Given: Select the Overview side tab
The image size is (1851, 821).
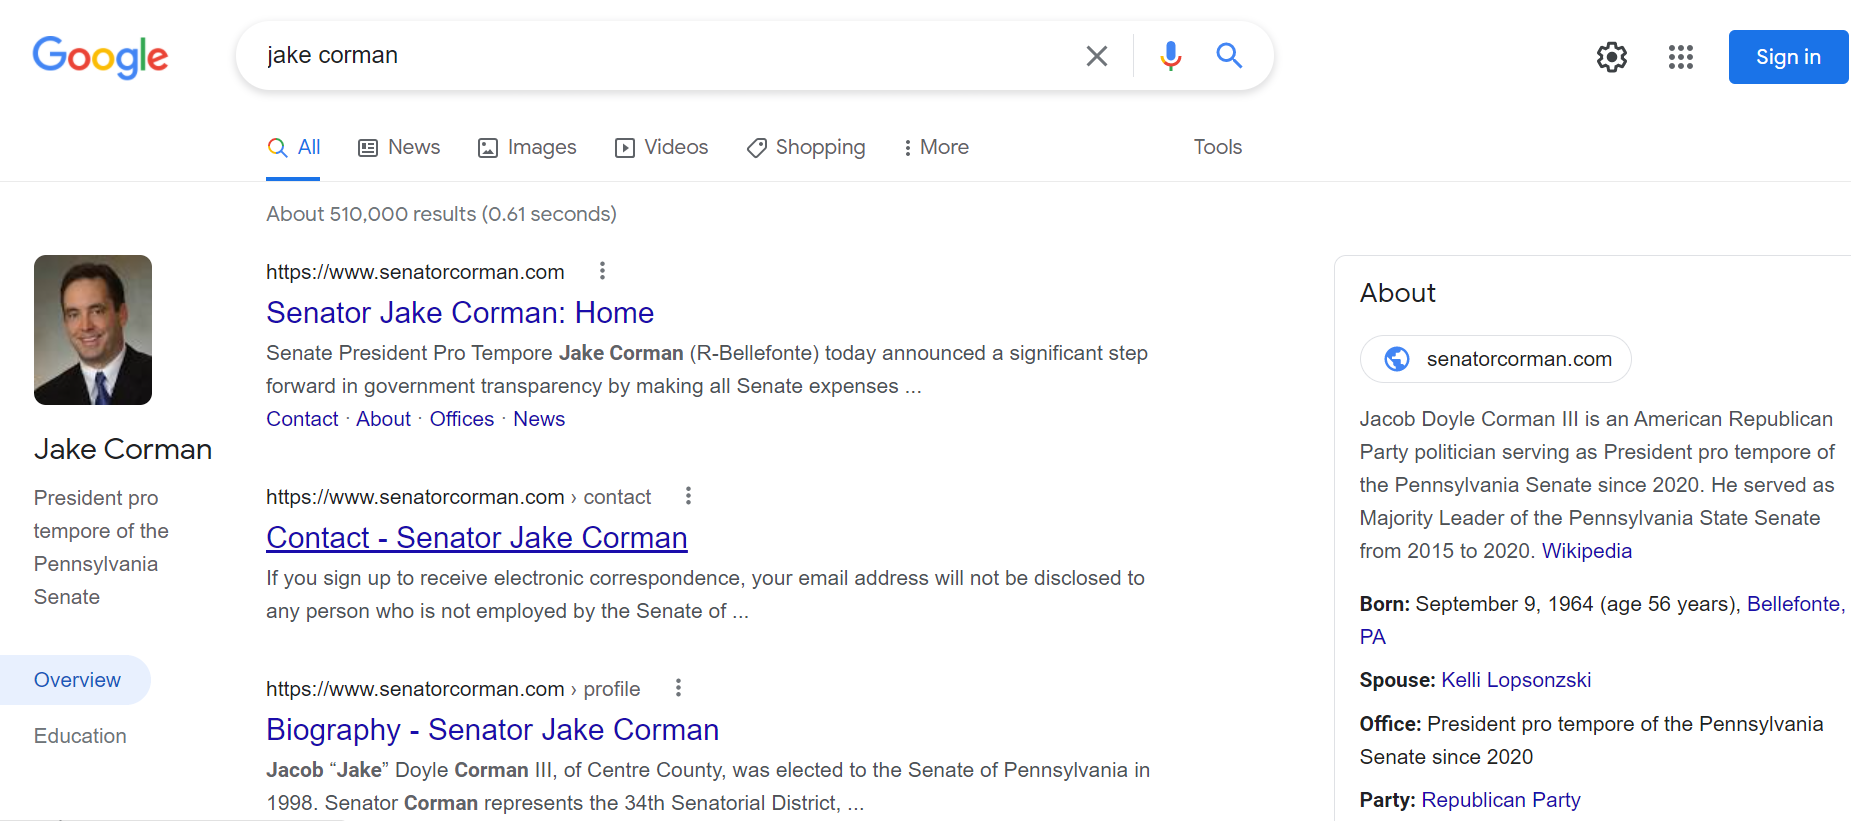Looking at the screenshot, I should pyautogui.click(x=76, y=680).
